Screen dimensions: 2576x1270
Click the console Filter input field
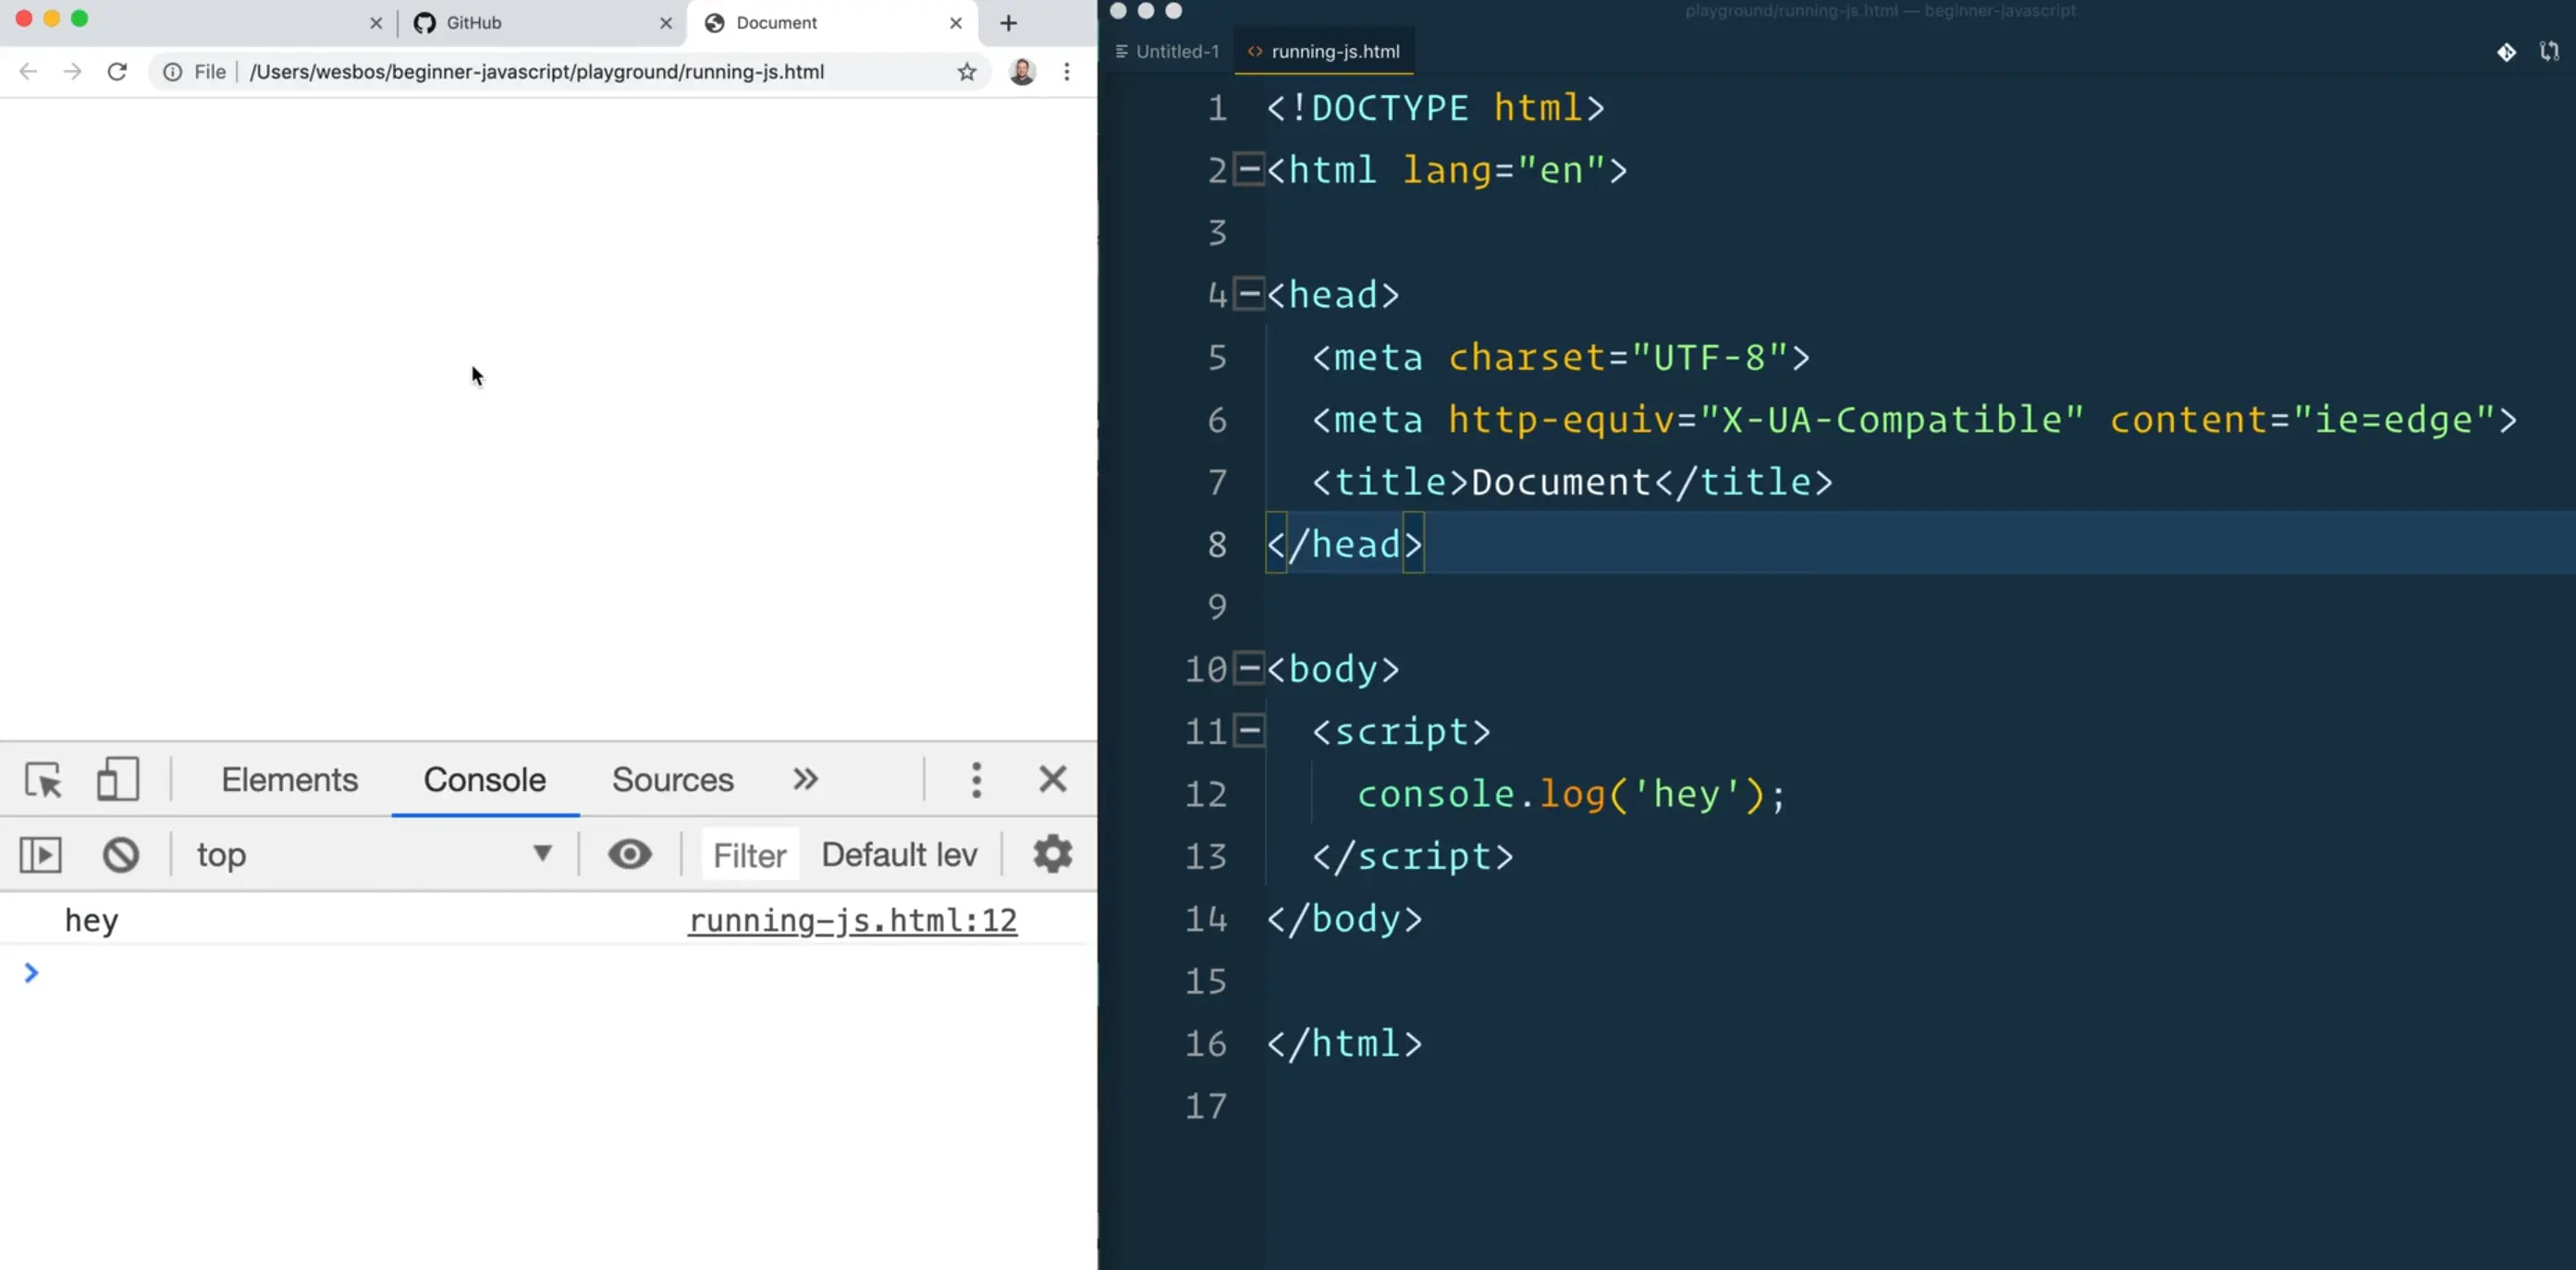pyautogui.click(x=750, y=855)
